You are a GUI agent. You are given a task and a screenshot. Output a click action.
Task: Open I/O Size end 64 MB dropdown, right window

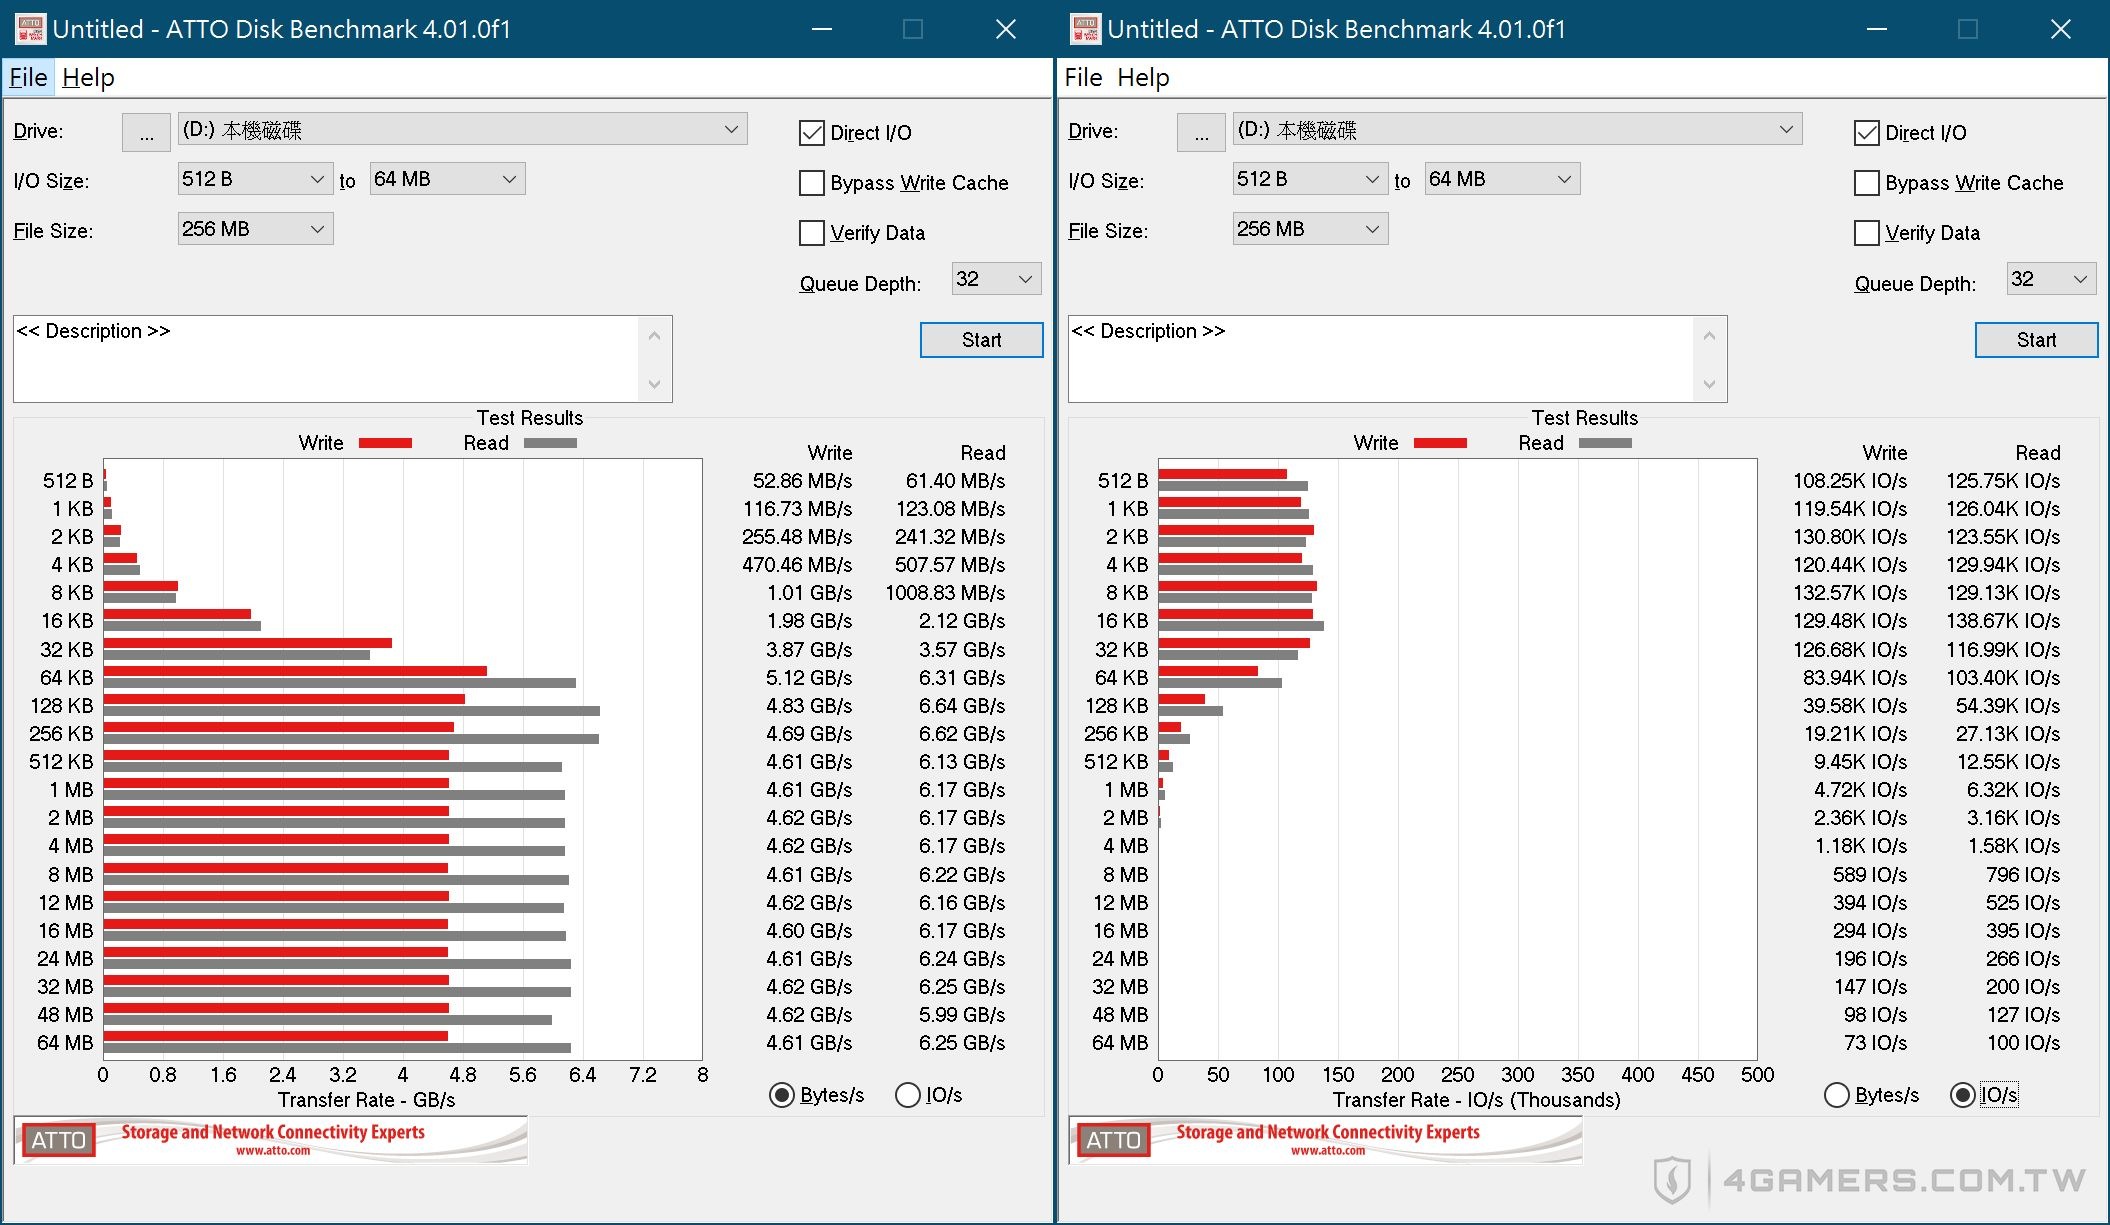[1502, 179]
